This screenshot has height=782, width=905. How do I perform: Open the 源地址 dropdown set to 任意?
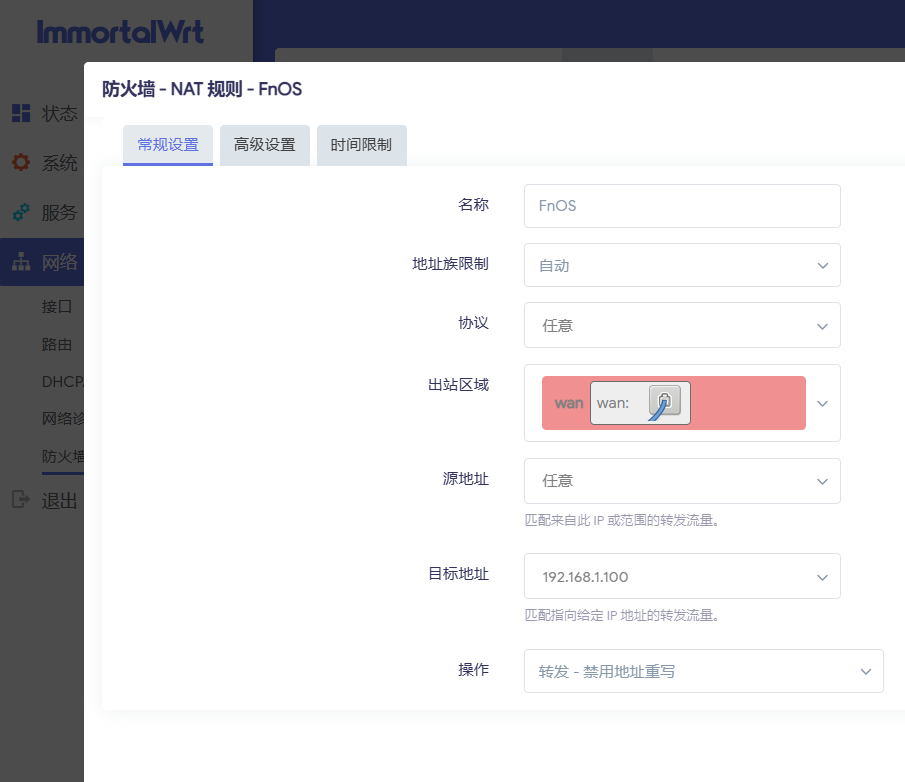tap(682, 481)
